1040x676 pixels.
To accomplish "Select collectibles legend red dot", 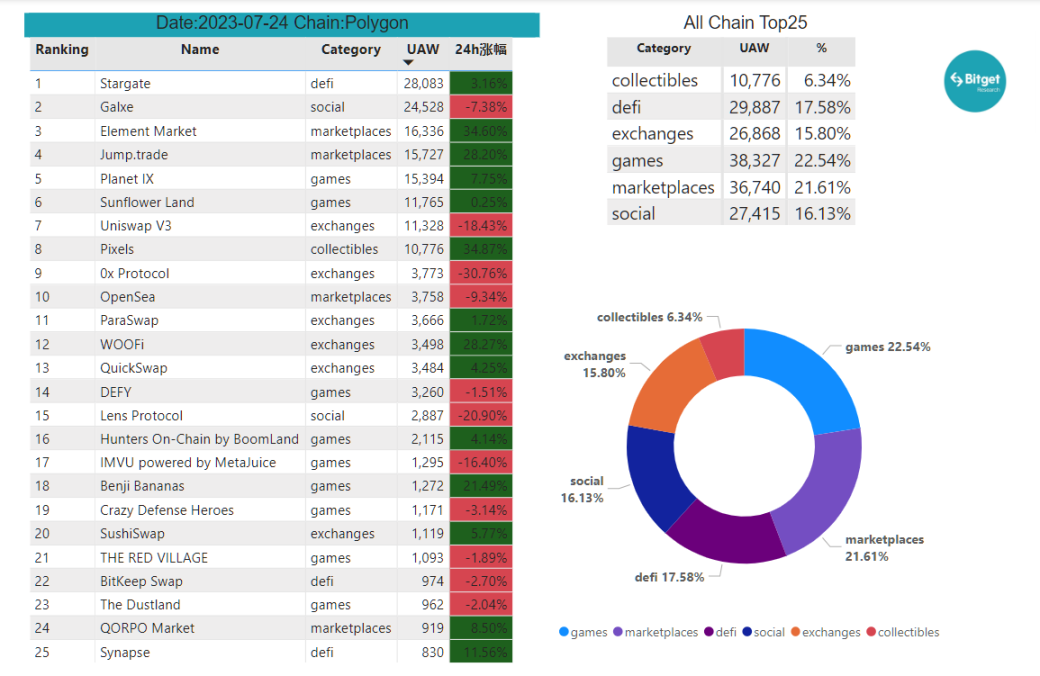I will tap(871, 632).
